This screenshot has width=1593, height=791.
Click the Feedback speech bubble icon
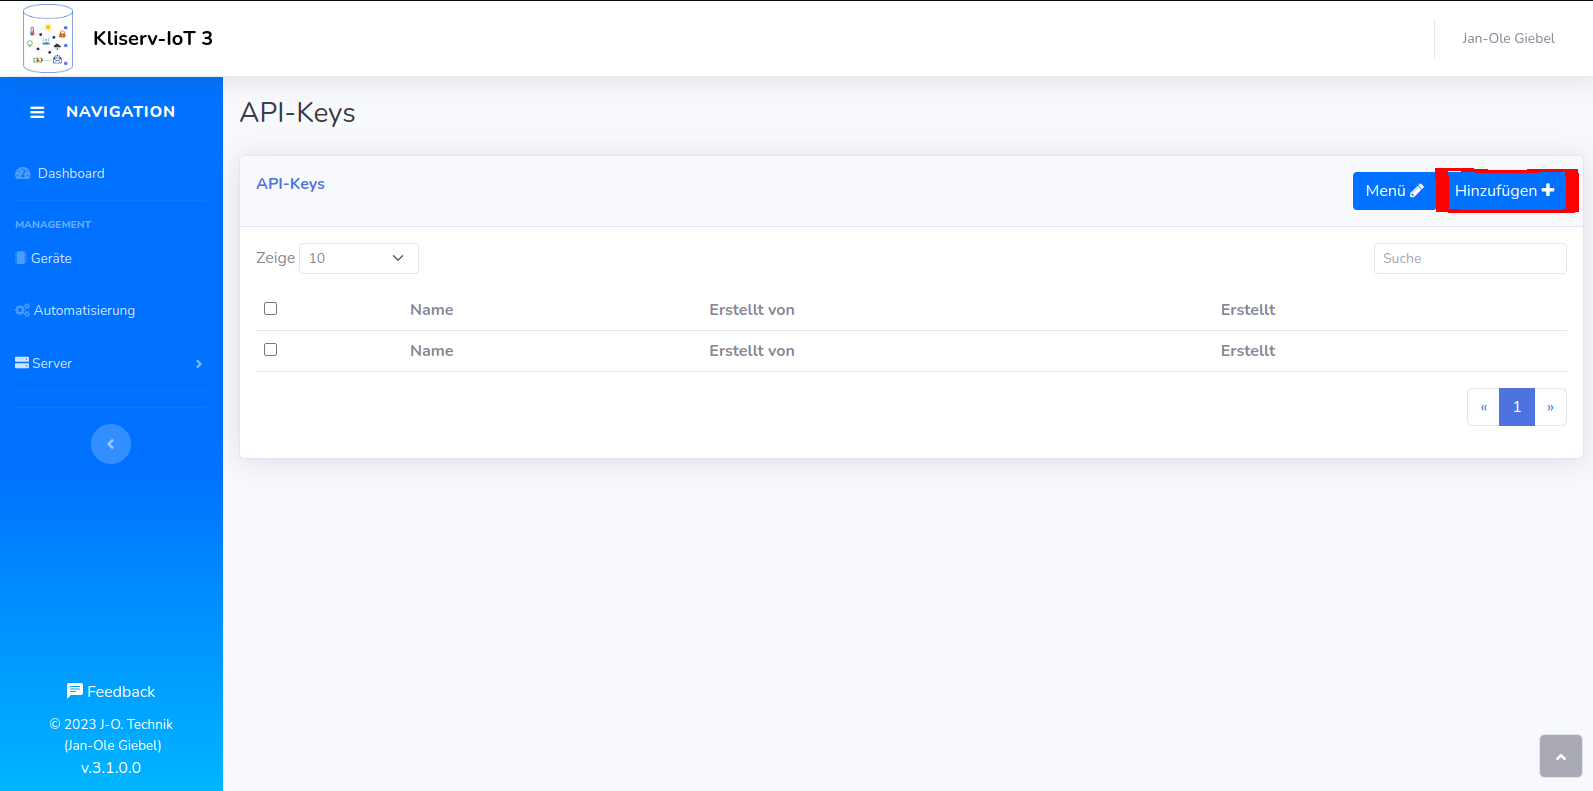point(75,691)
